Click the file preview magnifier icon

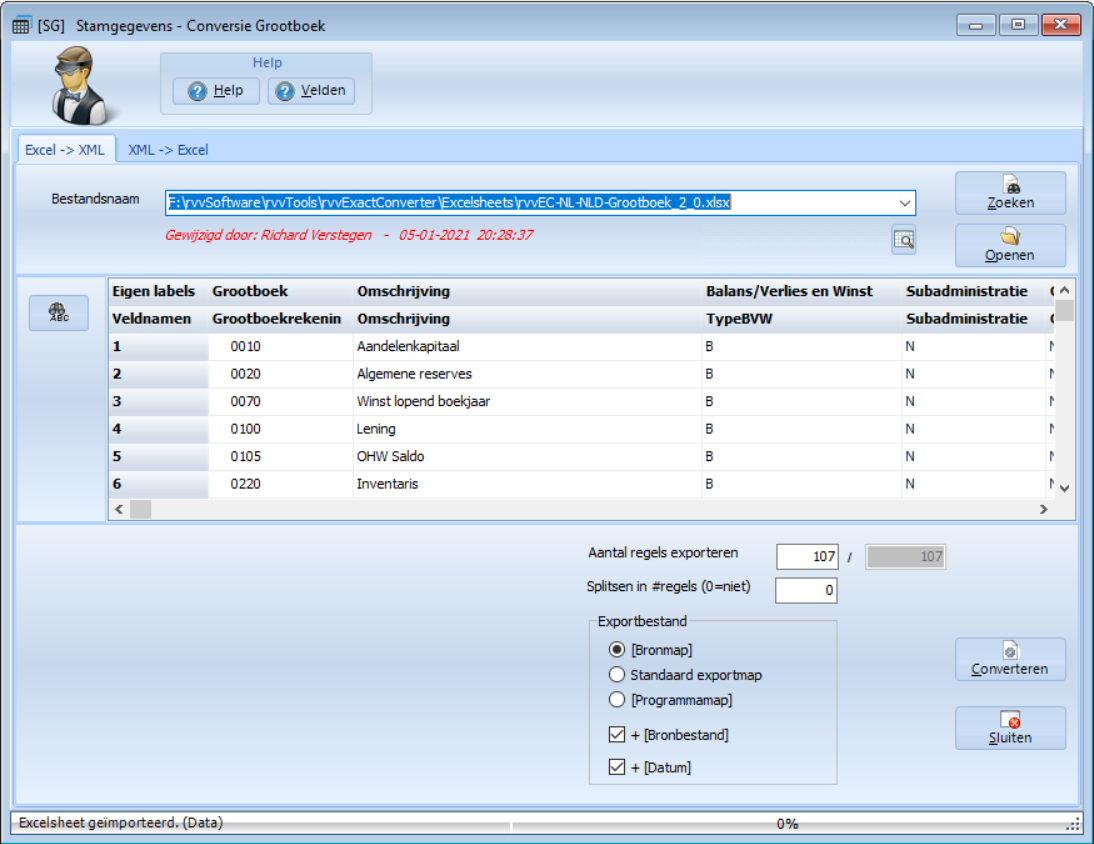[x=904, y=240]
